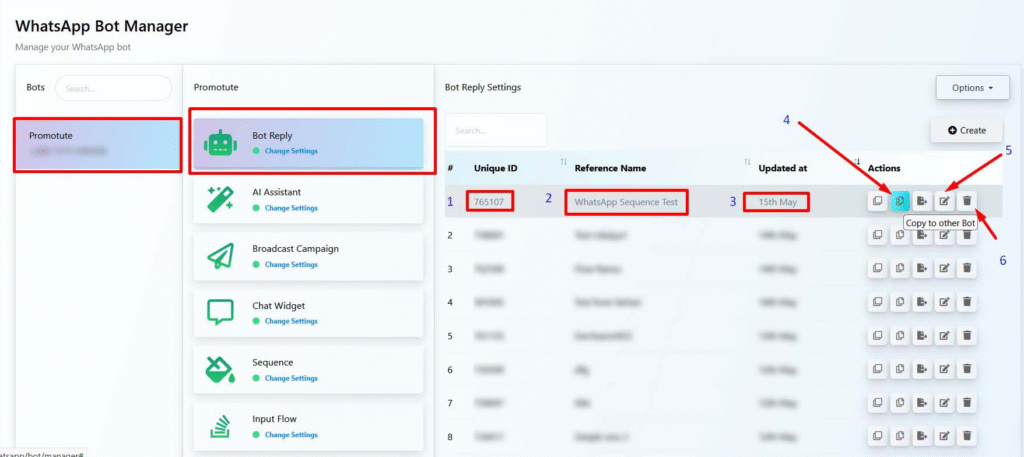Duplicate the bot reply in row 4
This screenshot has width=1024, height=457.
[x=877, y=302]
